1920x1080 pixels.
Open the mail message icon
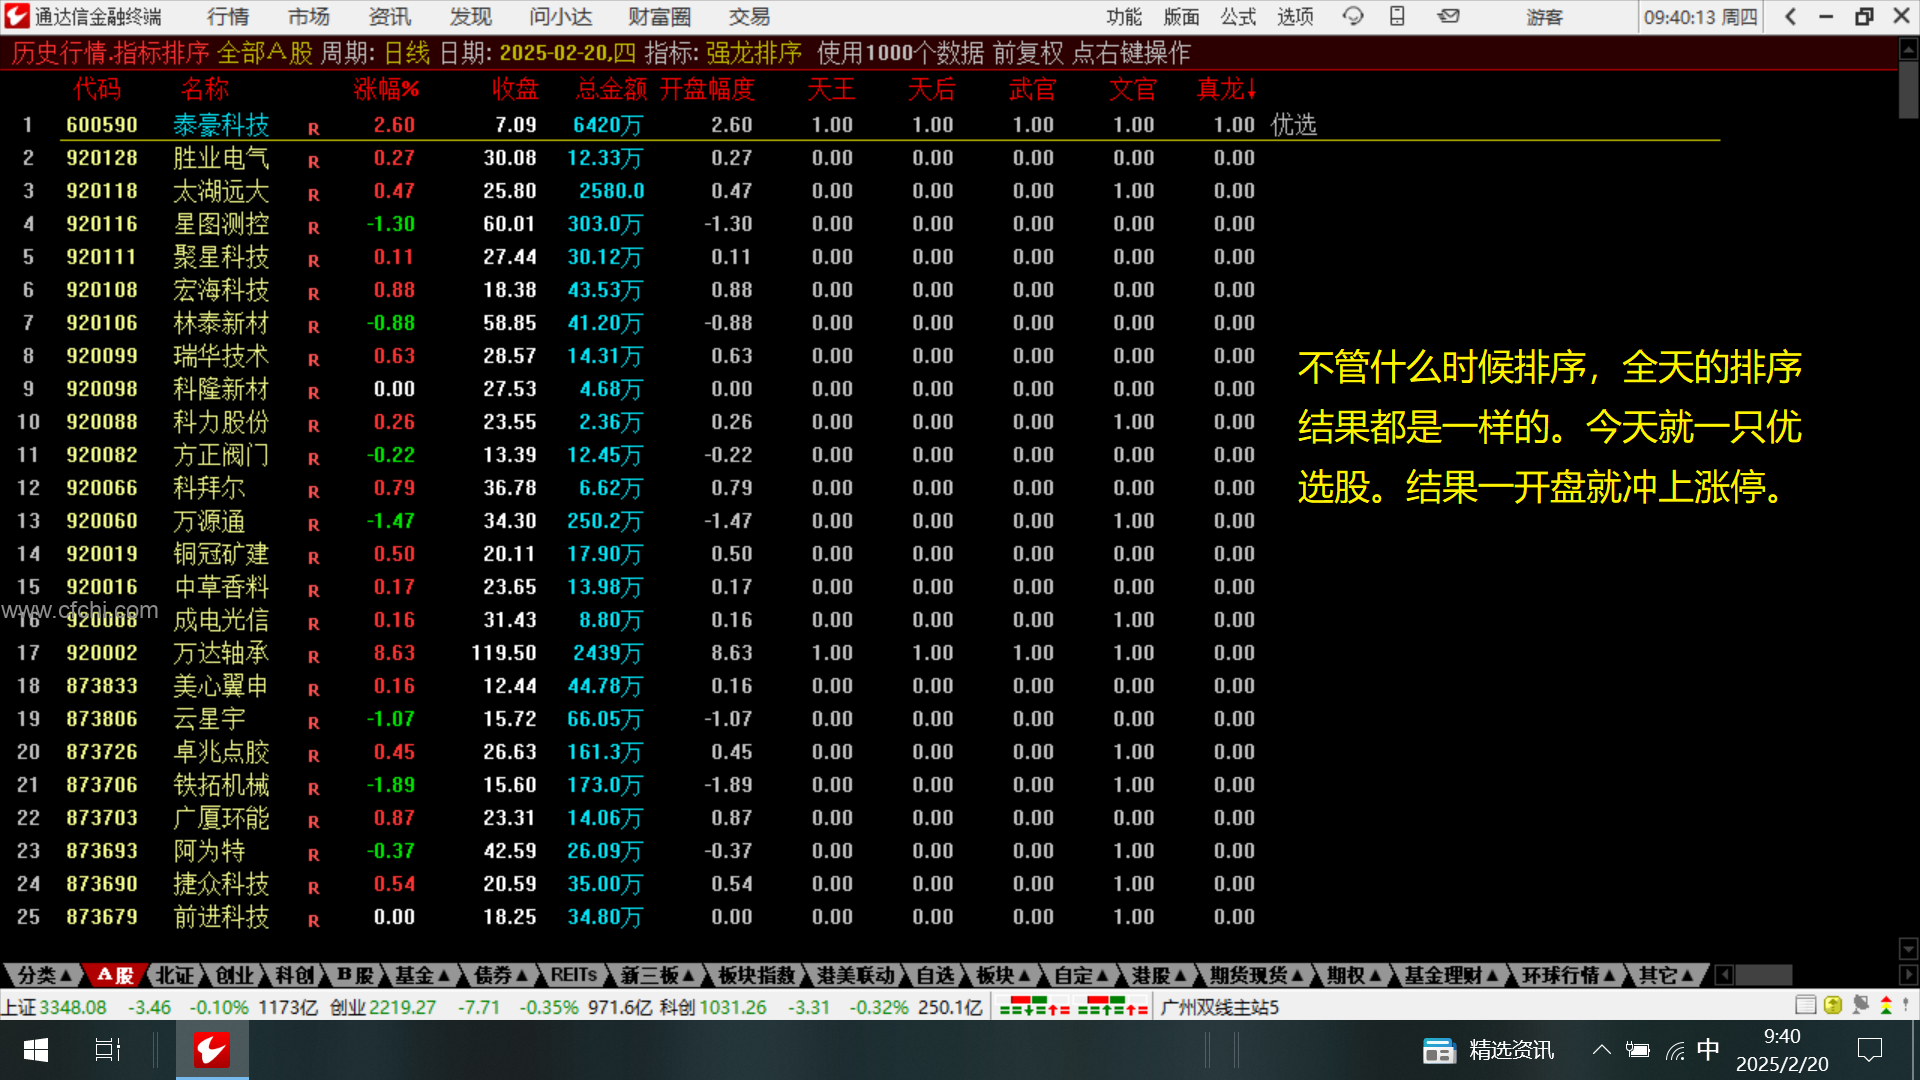point(1448,16)
